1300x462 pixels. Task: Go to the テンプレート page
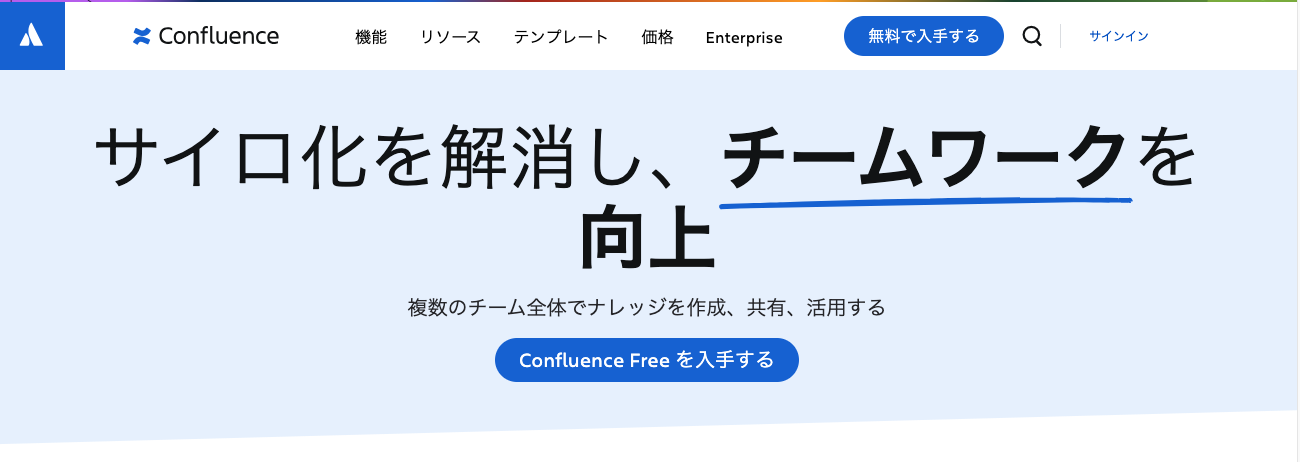coord(561,38)
